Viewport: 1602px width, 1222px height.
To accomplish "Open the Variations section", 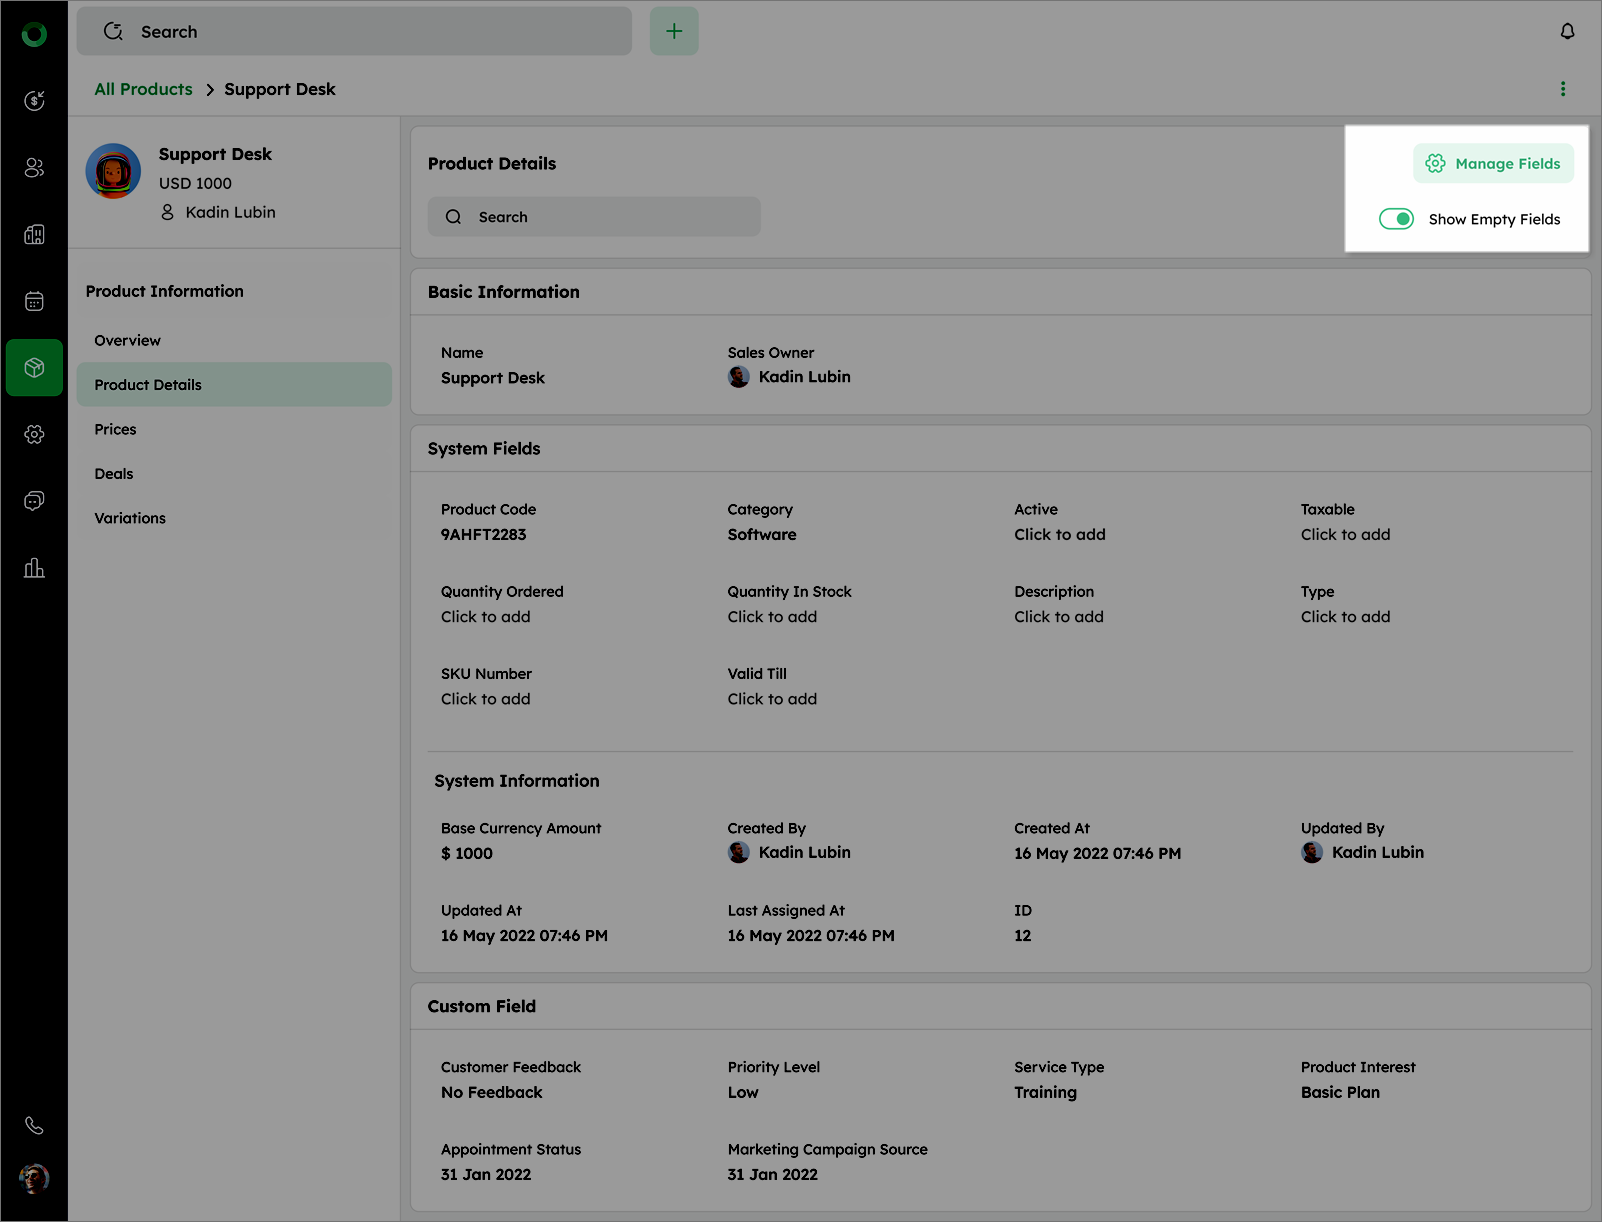I will click(x=130, y=518).
